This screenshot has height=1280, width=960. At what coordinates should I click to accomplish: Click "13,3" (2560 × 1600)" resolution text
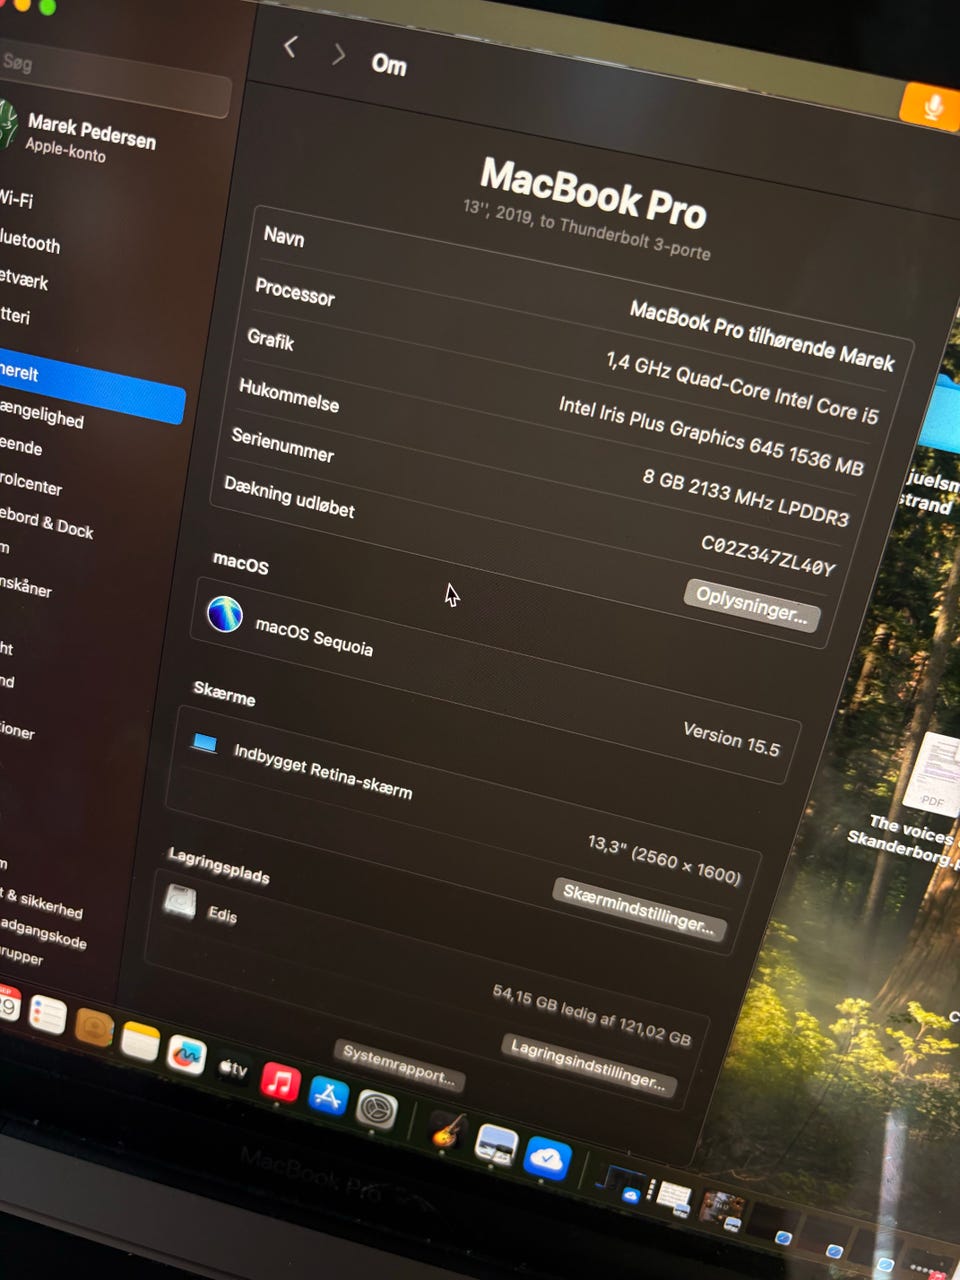pyautogui.click(x=664, y=859)
